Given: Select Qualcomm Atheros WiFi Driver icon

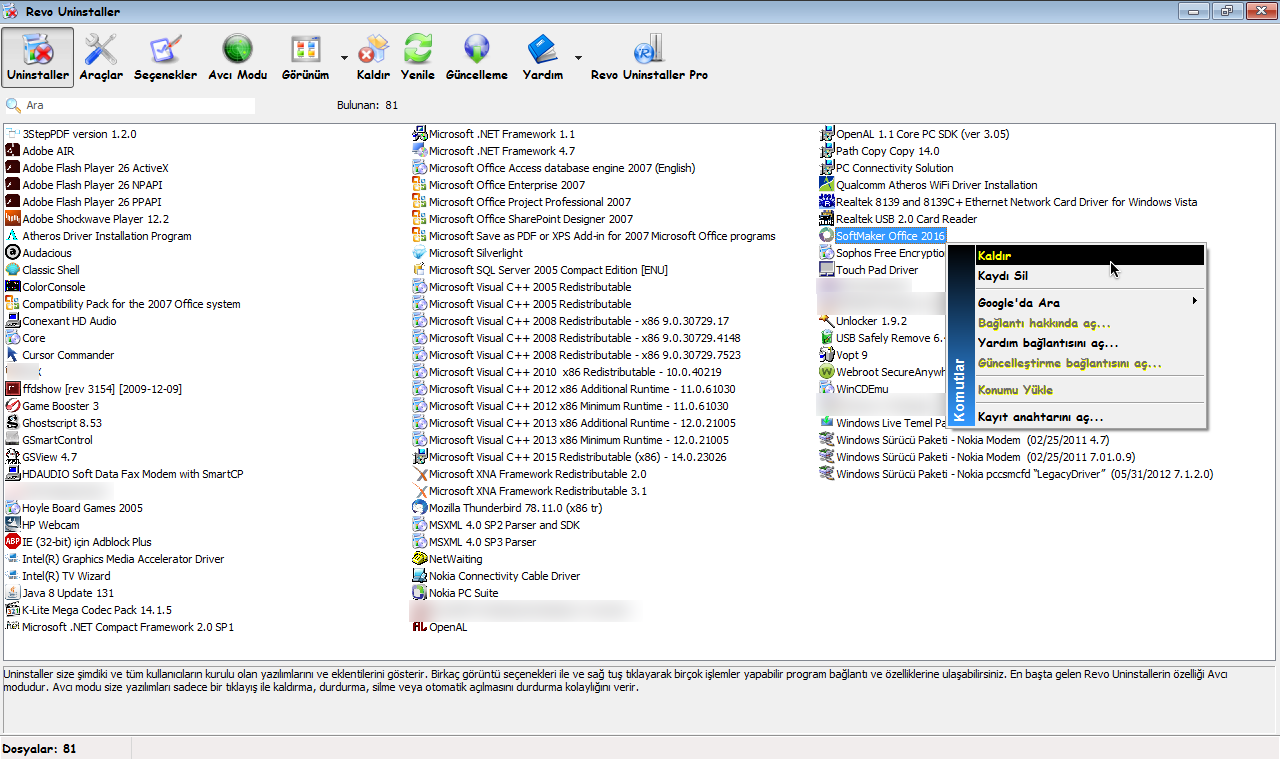Looking at the screenshot, I should pyautogui.click(x=827, y=185).
